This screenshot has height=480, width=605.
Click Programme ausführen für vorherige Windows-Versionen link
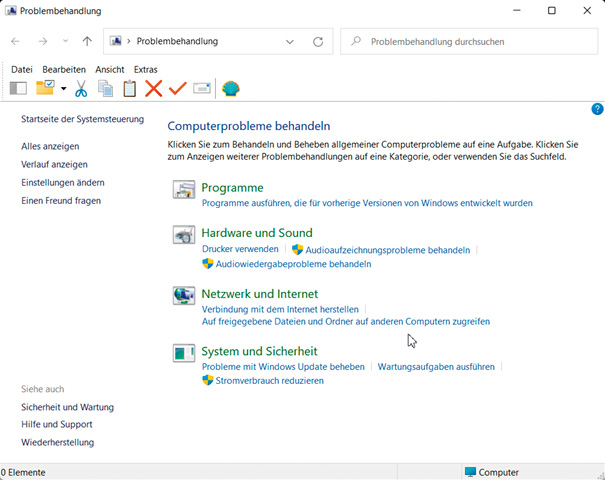point(367,203)
